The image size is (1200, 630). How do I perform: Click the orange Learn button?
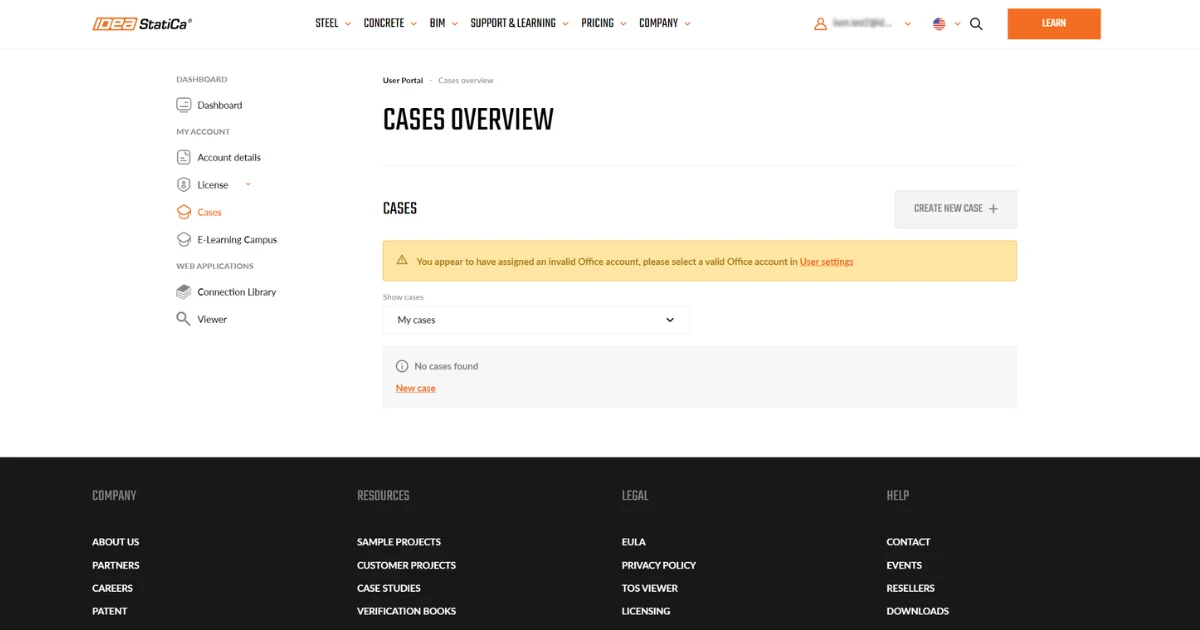(x=1054, y=24)
